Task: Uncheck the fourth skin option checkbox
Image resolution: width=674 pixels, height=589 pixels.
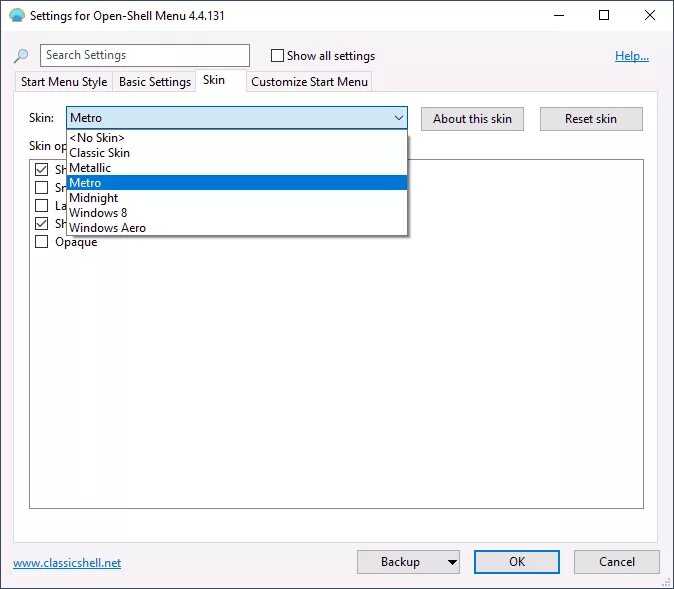Action: tap(41, 224)
